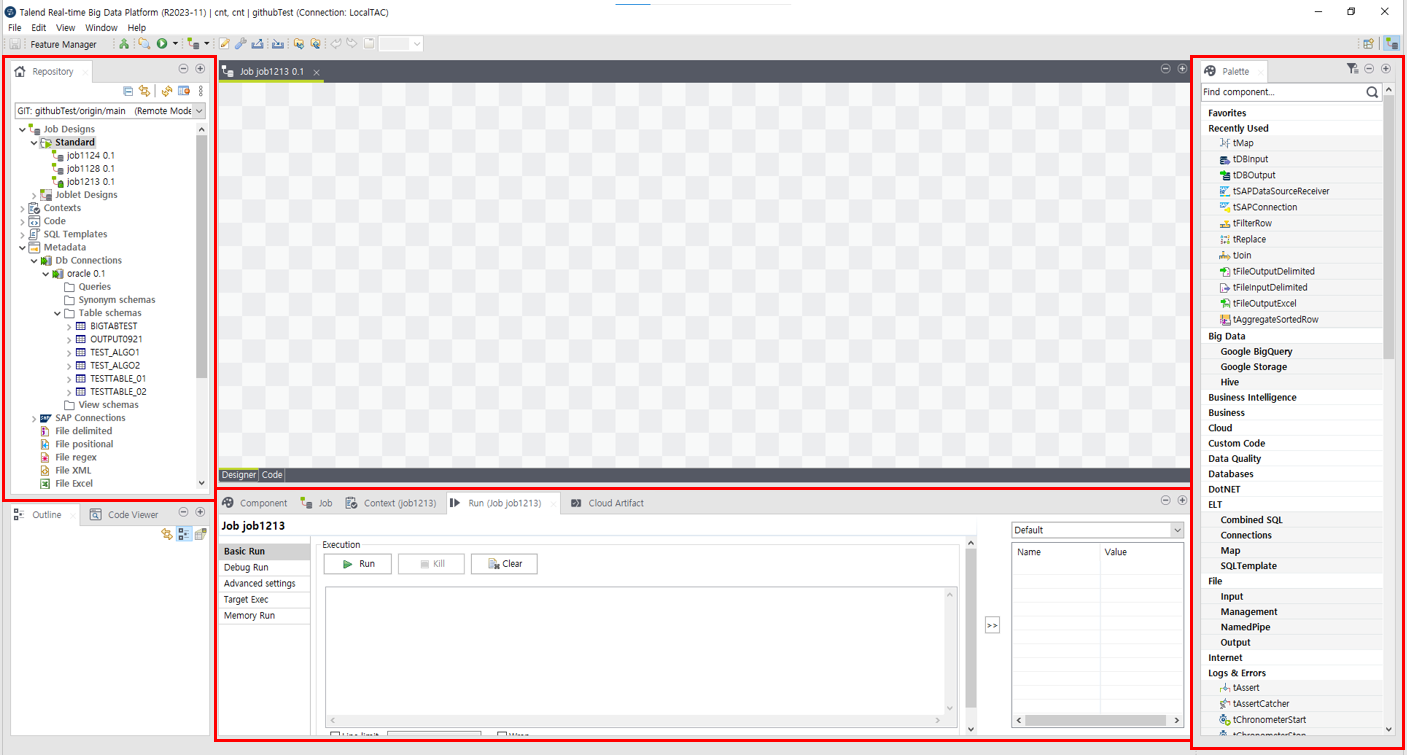
Task: Select the tMap component in the Palette
Action: tap(1243, 143)
